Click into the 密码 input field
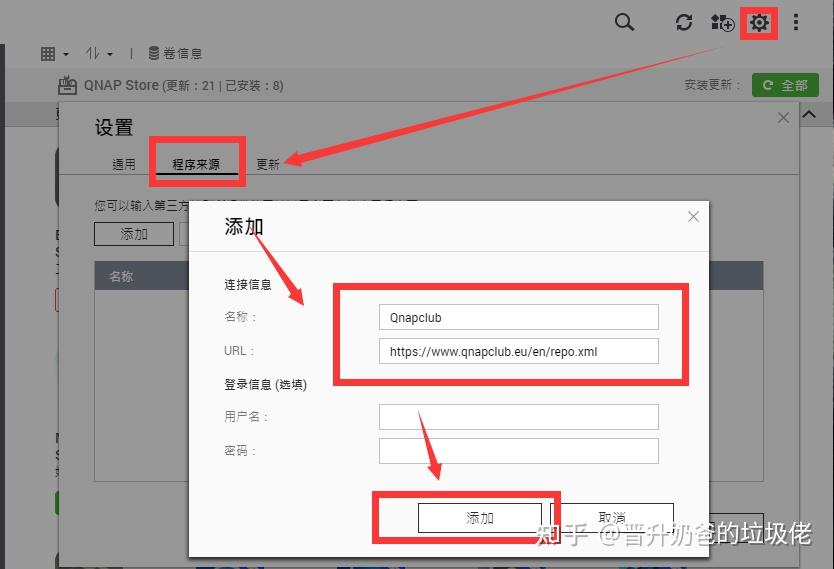The image size is (834, 569). tap(519, 451)
